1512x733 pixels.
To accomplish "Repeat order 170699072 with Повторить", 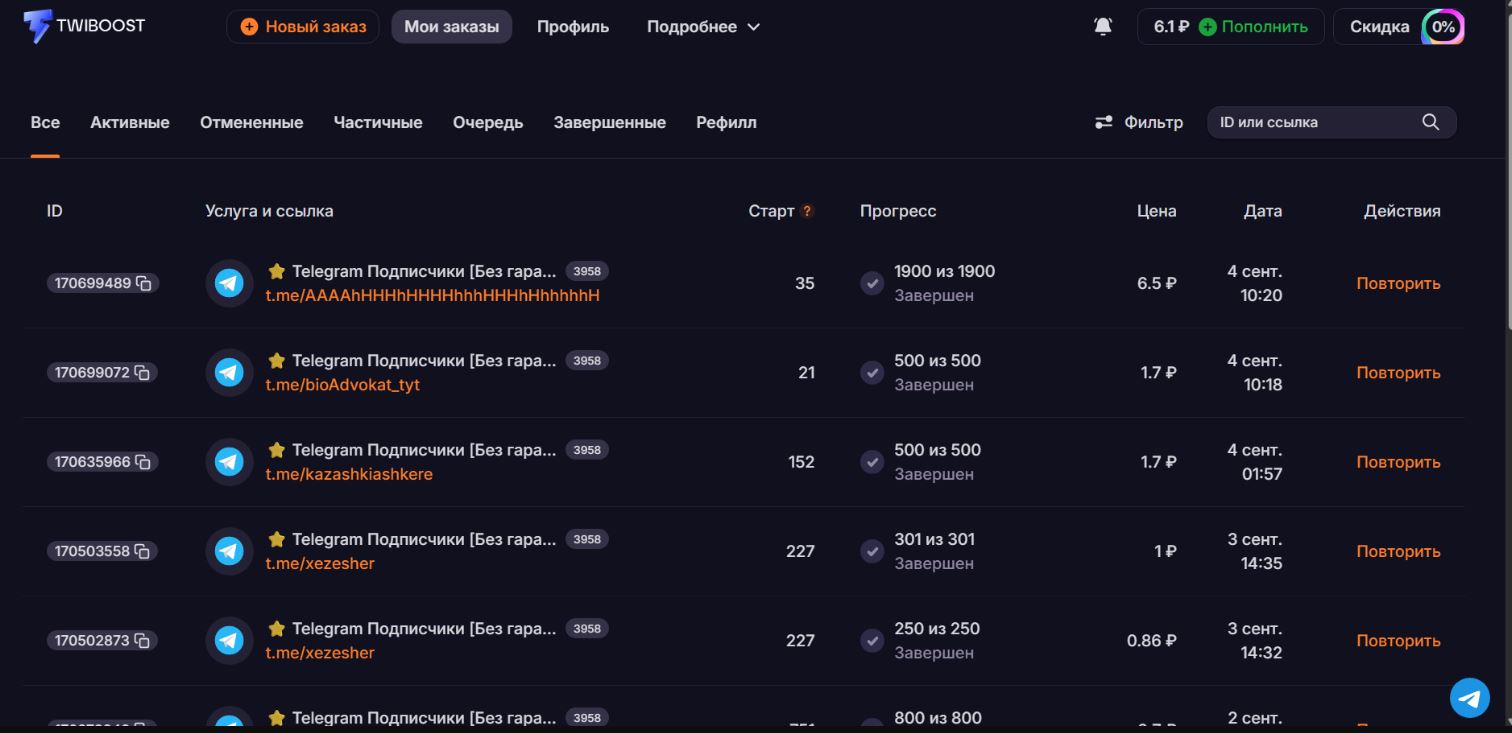I will 1398,372.
